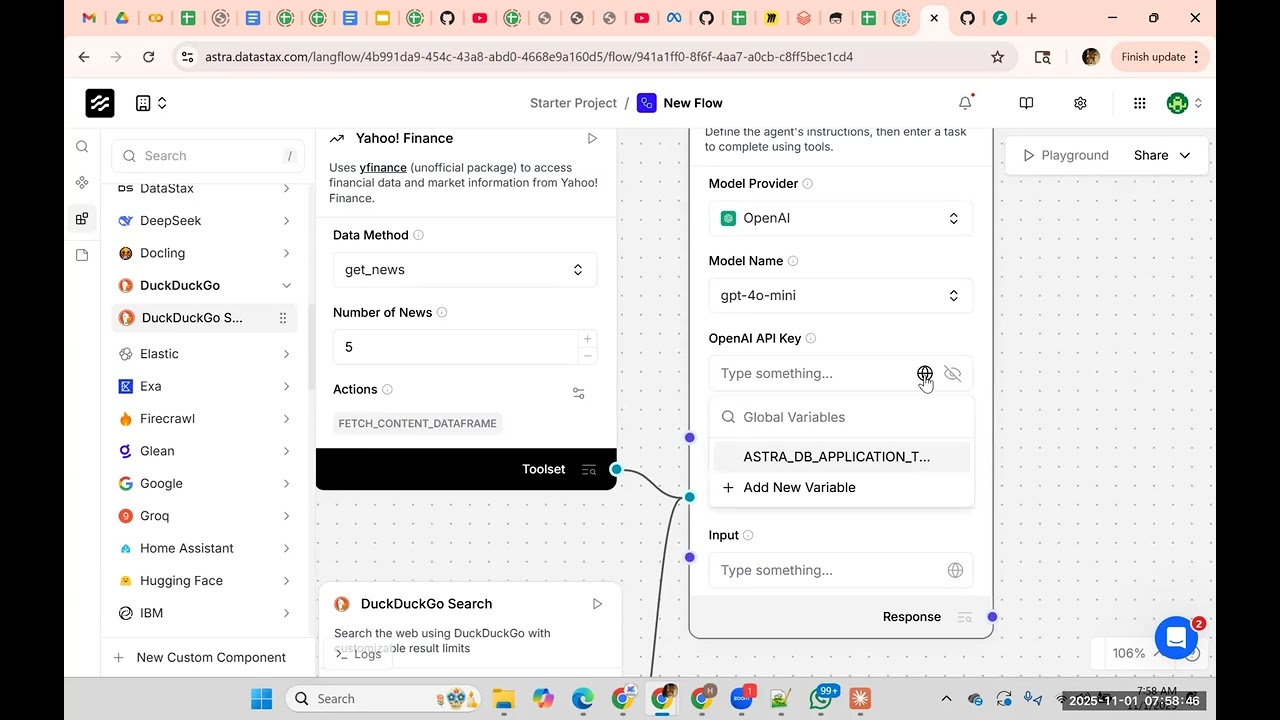Open Starter Project breadcrumb

573,103
